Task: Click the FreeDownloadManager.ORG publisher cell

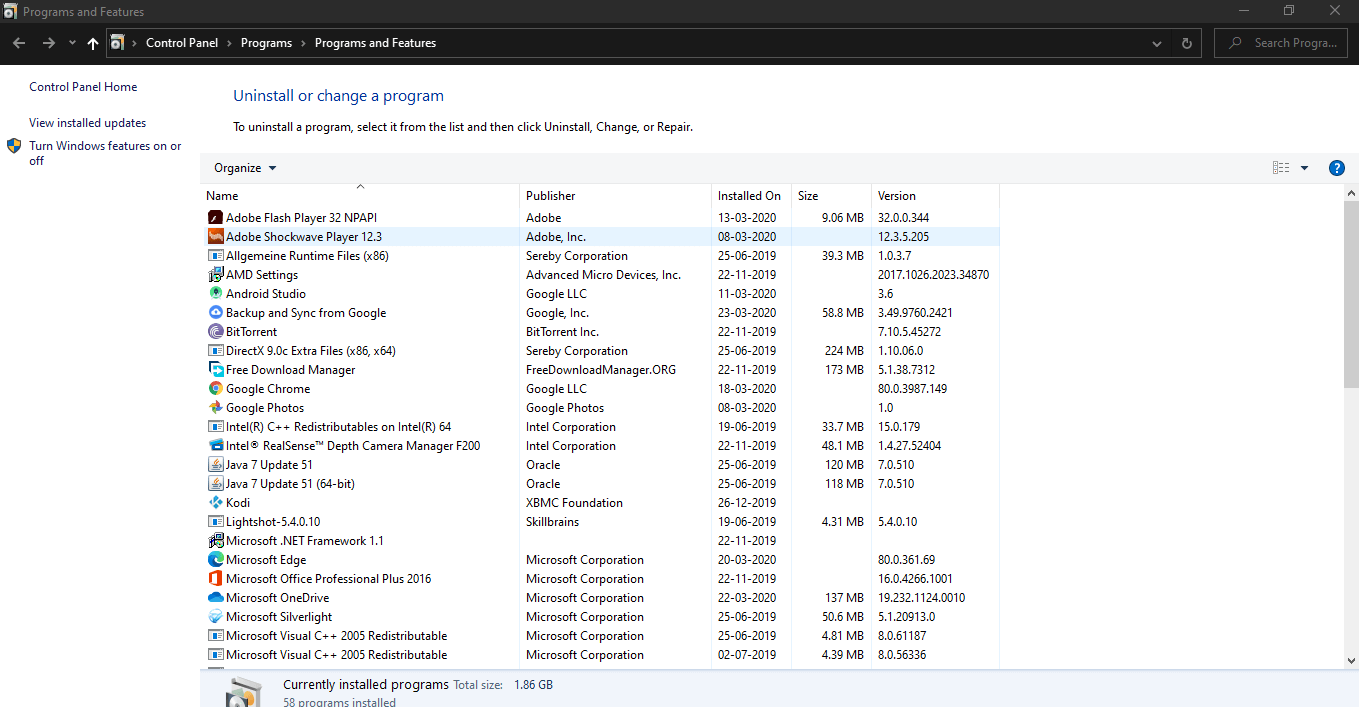Action: pyautogui.click(x=601, y=370)
